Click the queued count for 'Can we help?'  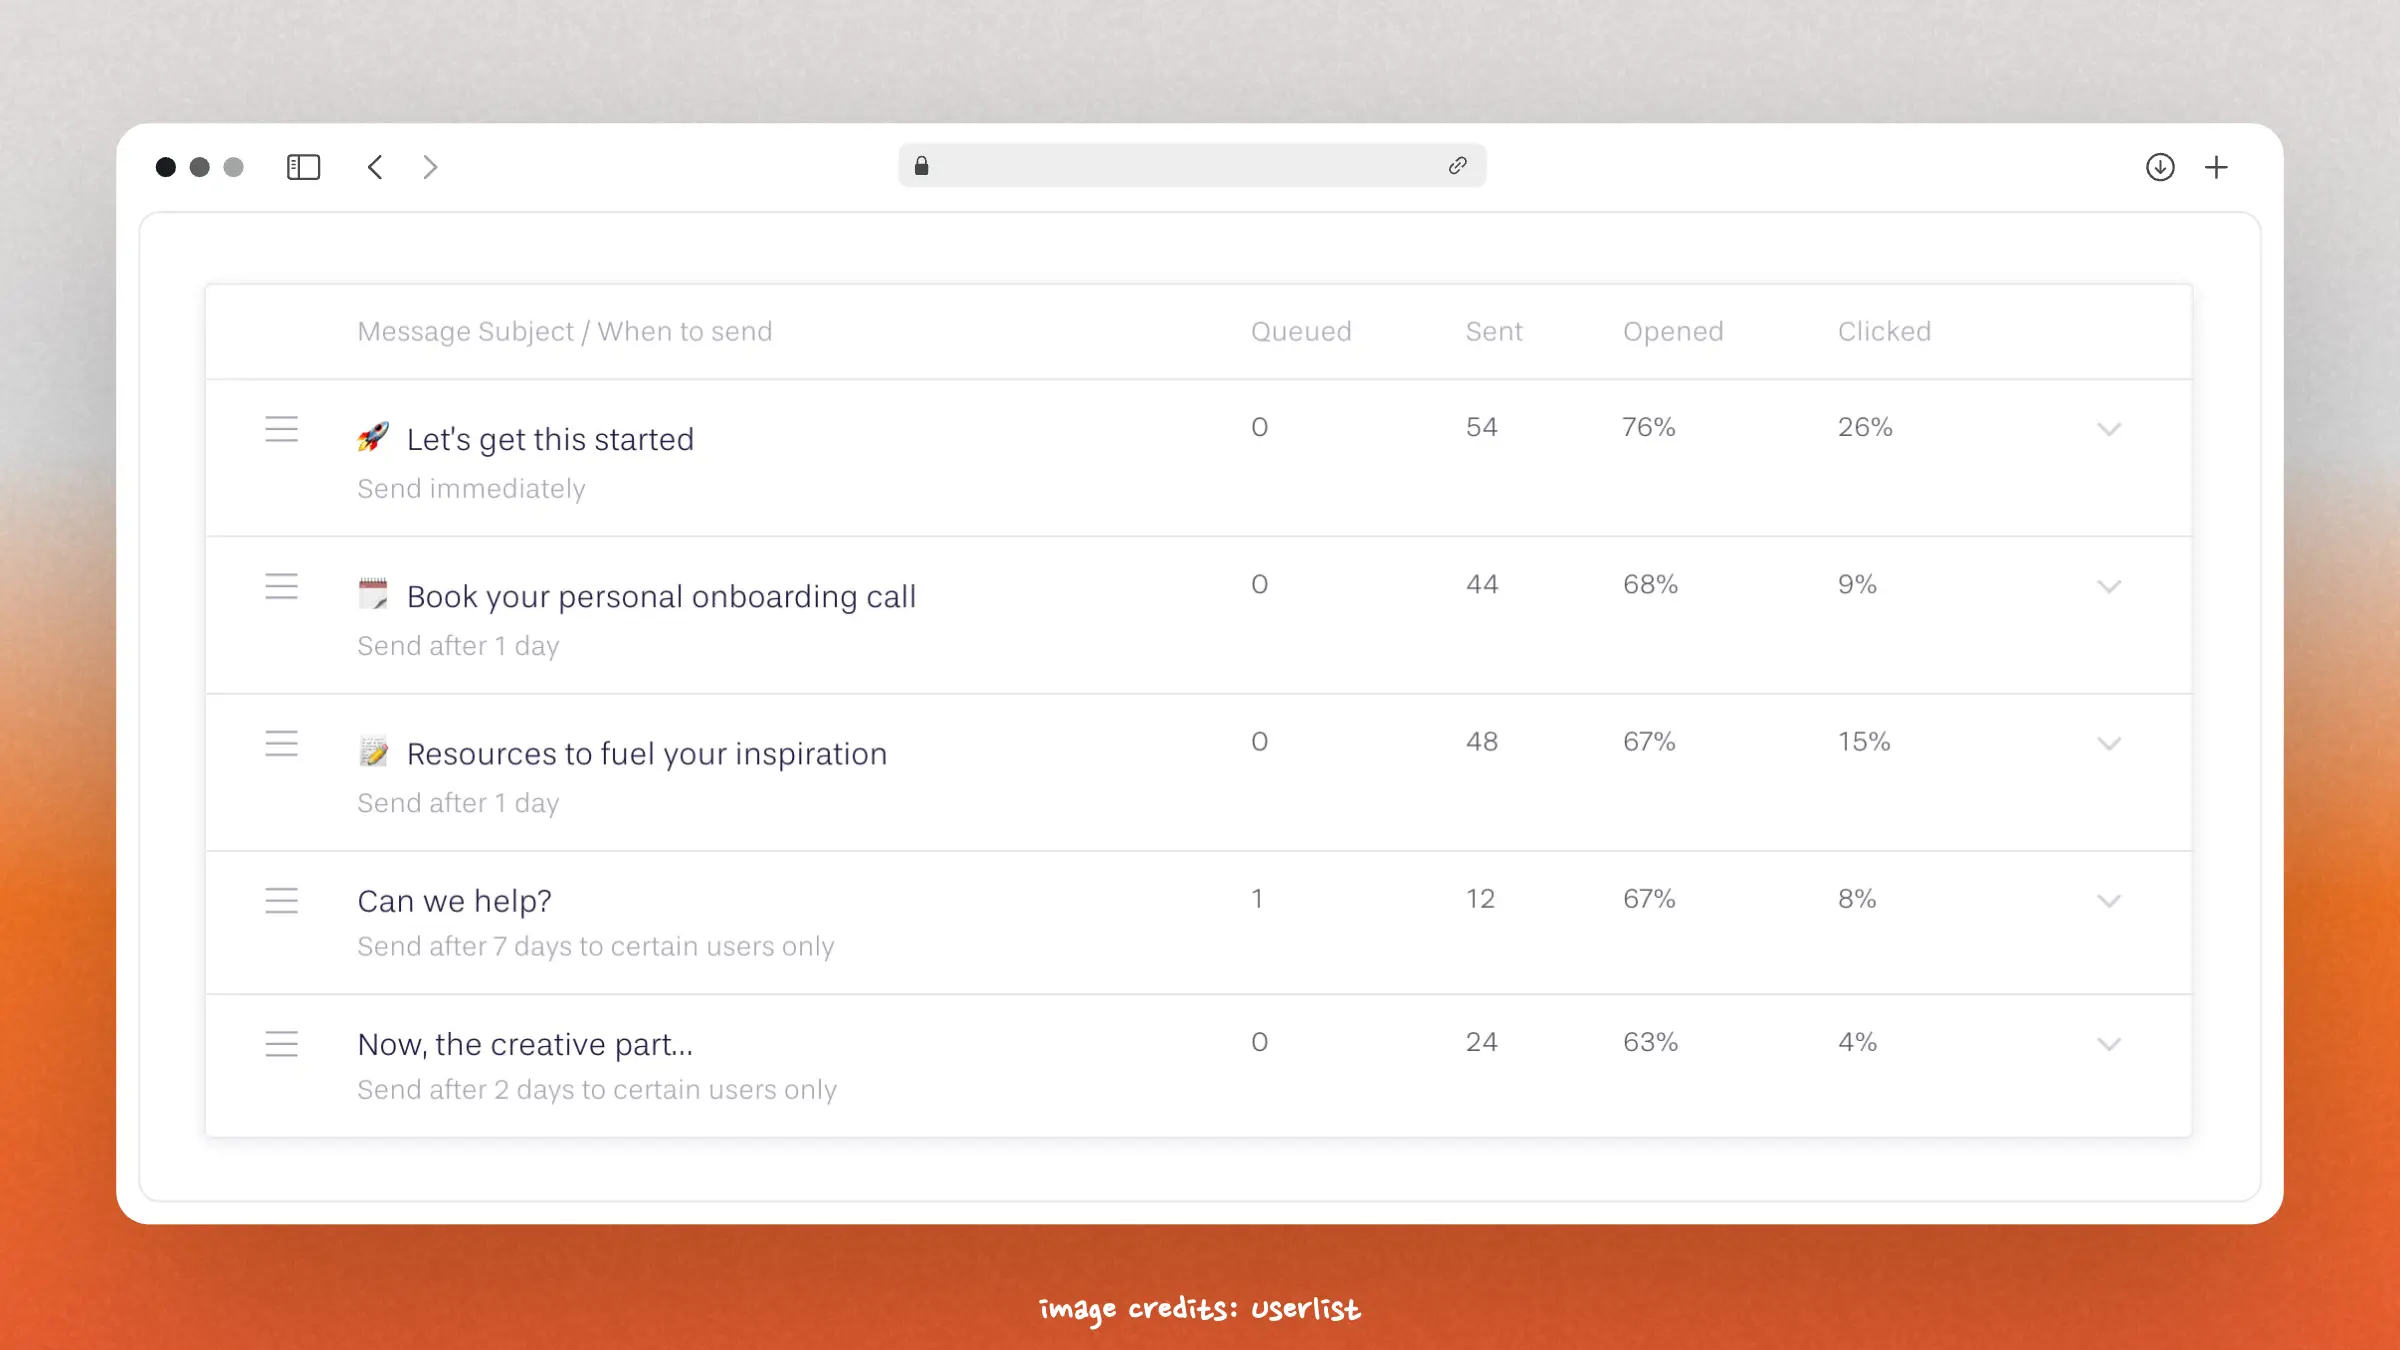click(1257, 898)
